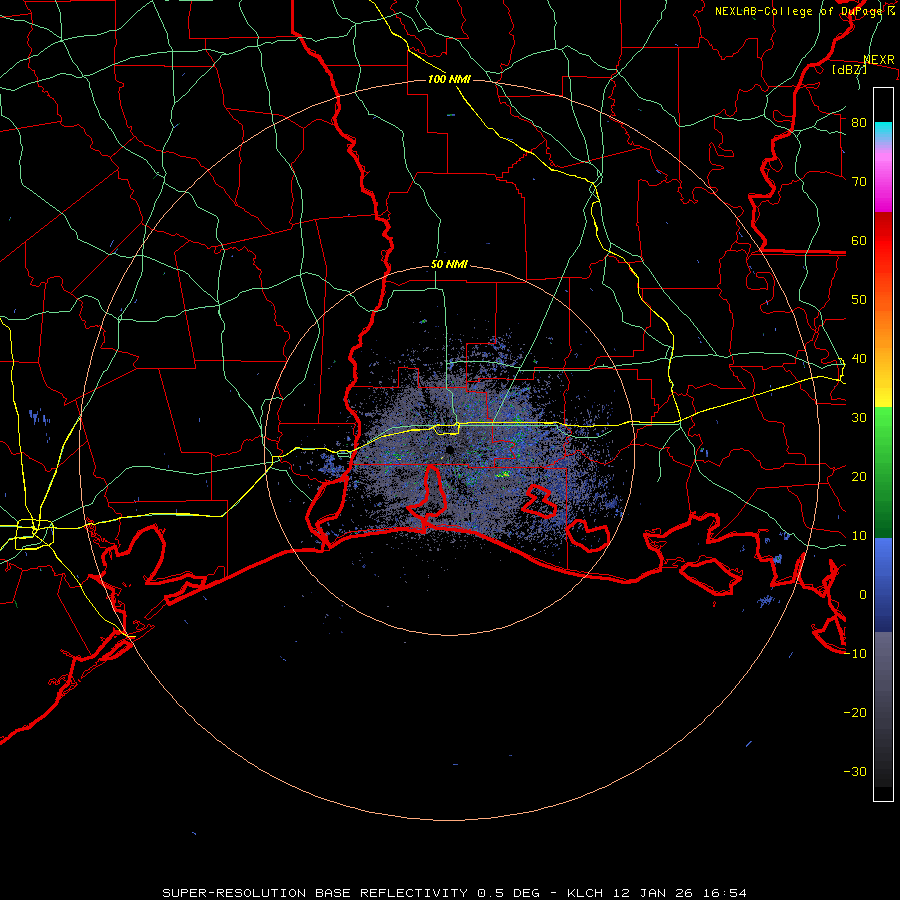The width and height of the screenshot is (900, 900).
Task: Click the -10 value on the dBZ scale
Action: tap(855, 654)
